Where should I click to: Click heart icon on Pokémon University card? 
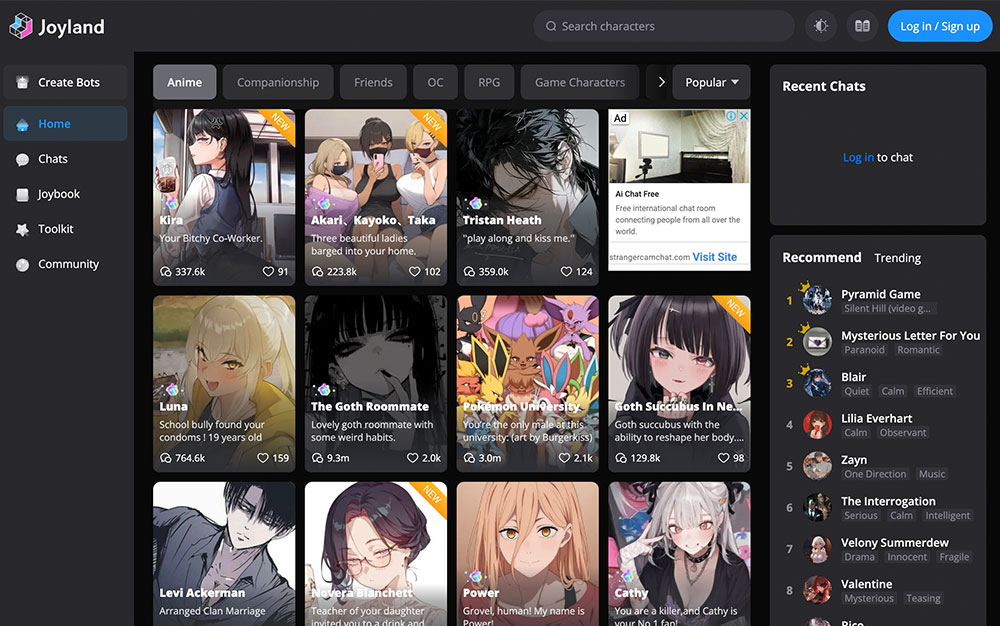pyautogui.click(x=564, y=458)
